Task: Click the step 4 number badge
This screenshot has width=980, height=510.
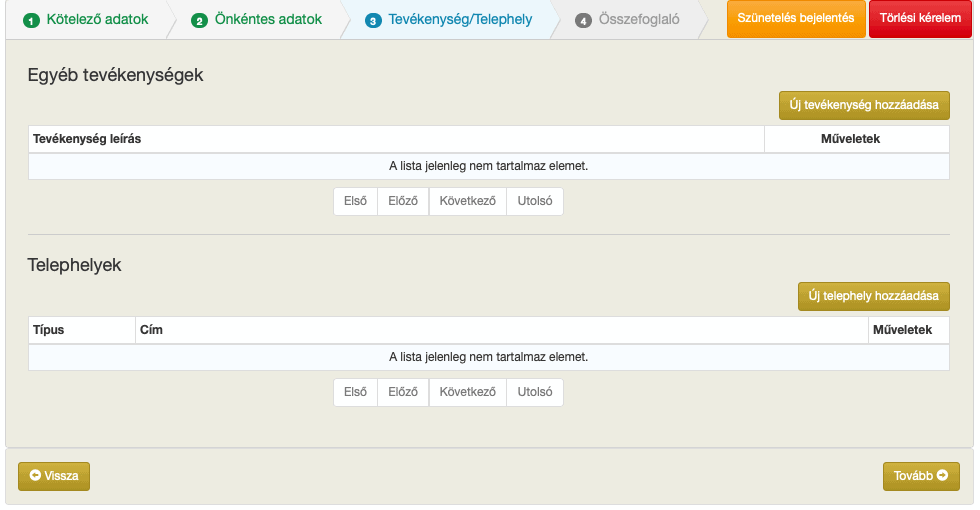Action: [x=583, y=21]
